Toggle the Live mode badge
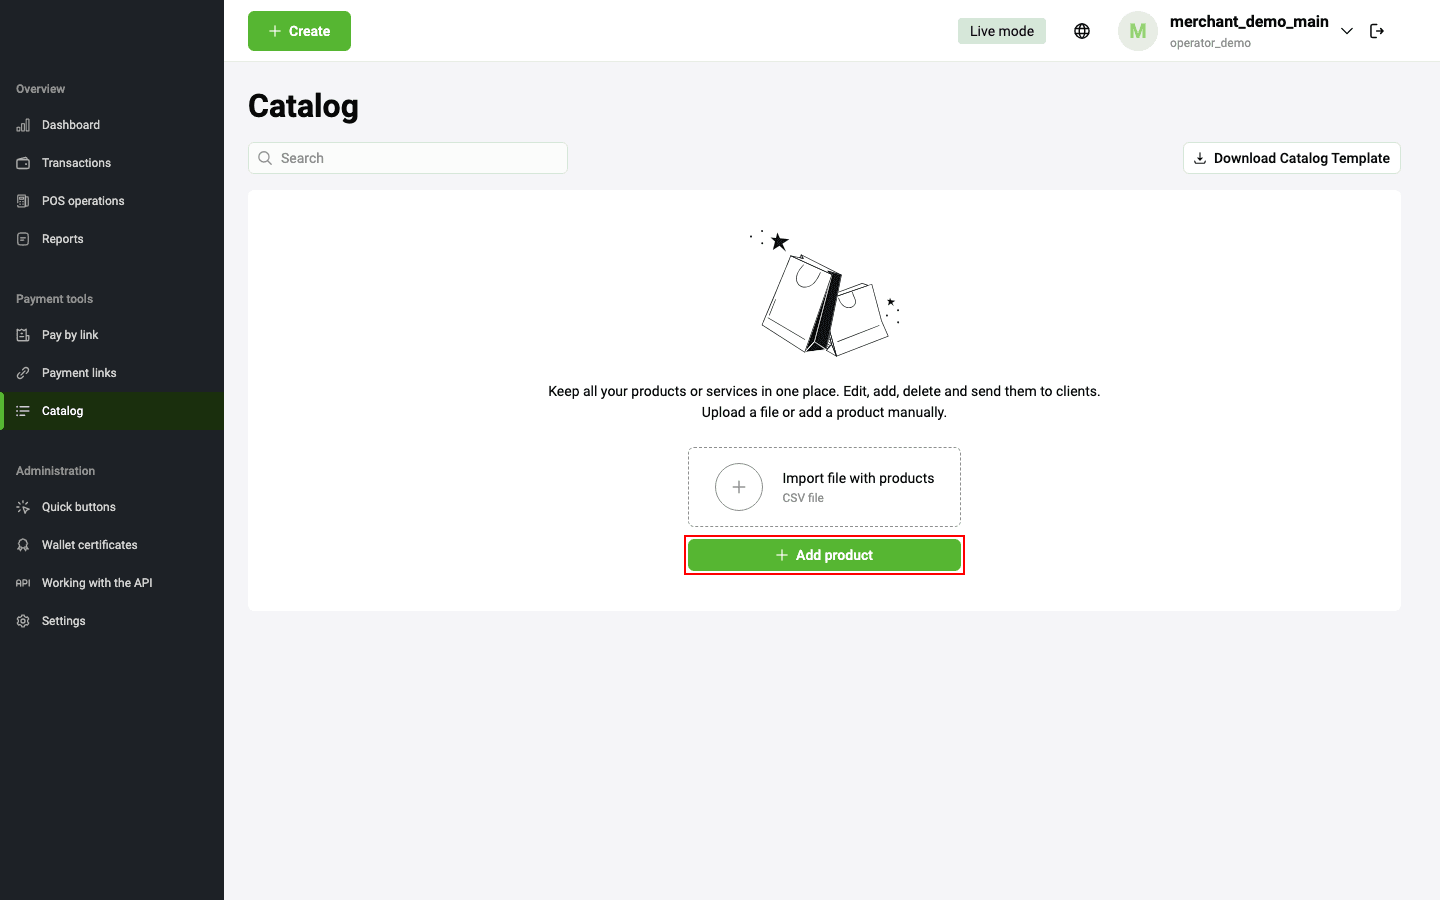The width and height of the screenshot is (1440, 900). pos(1002,31)
